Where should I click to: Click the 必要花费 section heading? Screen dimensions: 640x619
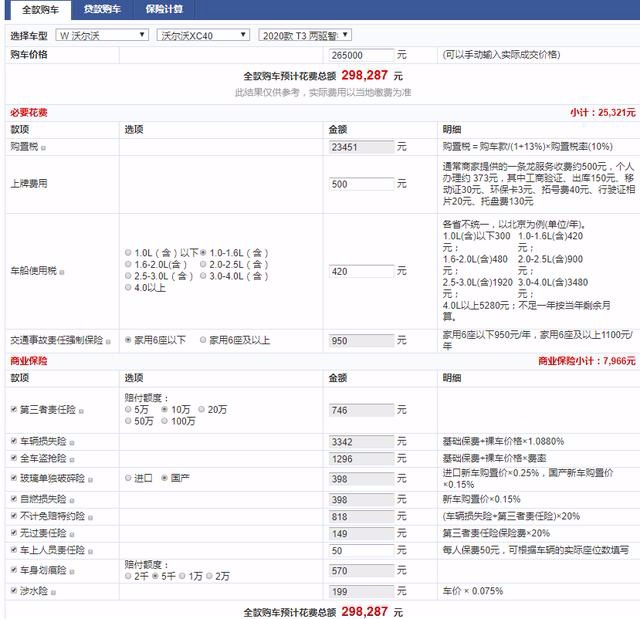pyautogui.click(x=29, y=113)
